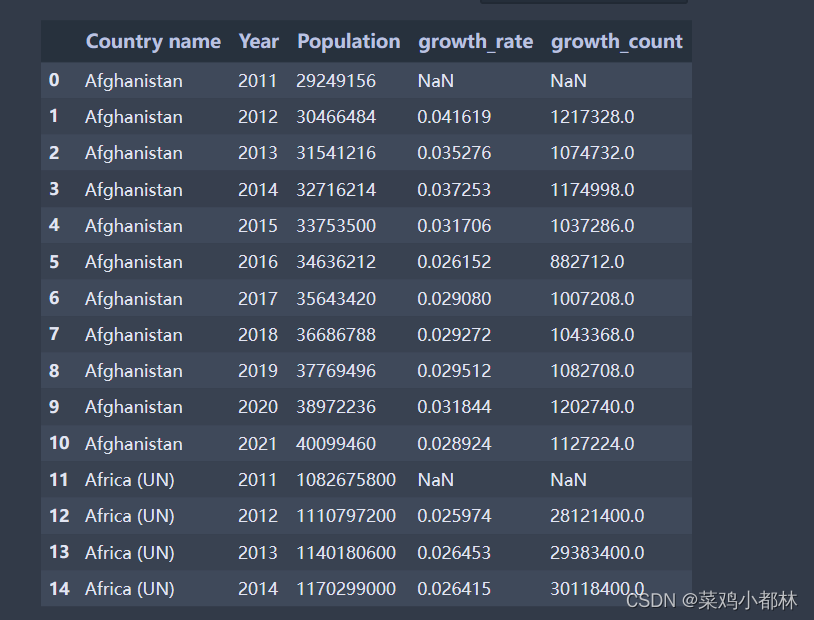Click the growth_rate column header
This screenshot has width=814, height=620.
click(476, 42)
